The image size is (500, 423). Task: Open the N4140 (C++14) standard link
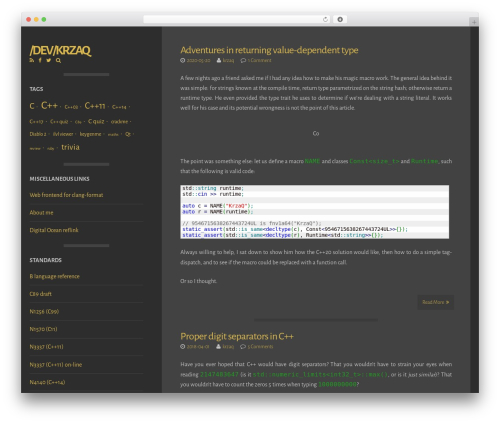click(47, 382)
